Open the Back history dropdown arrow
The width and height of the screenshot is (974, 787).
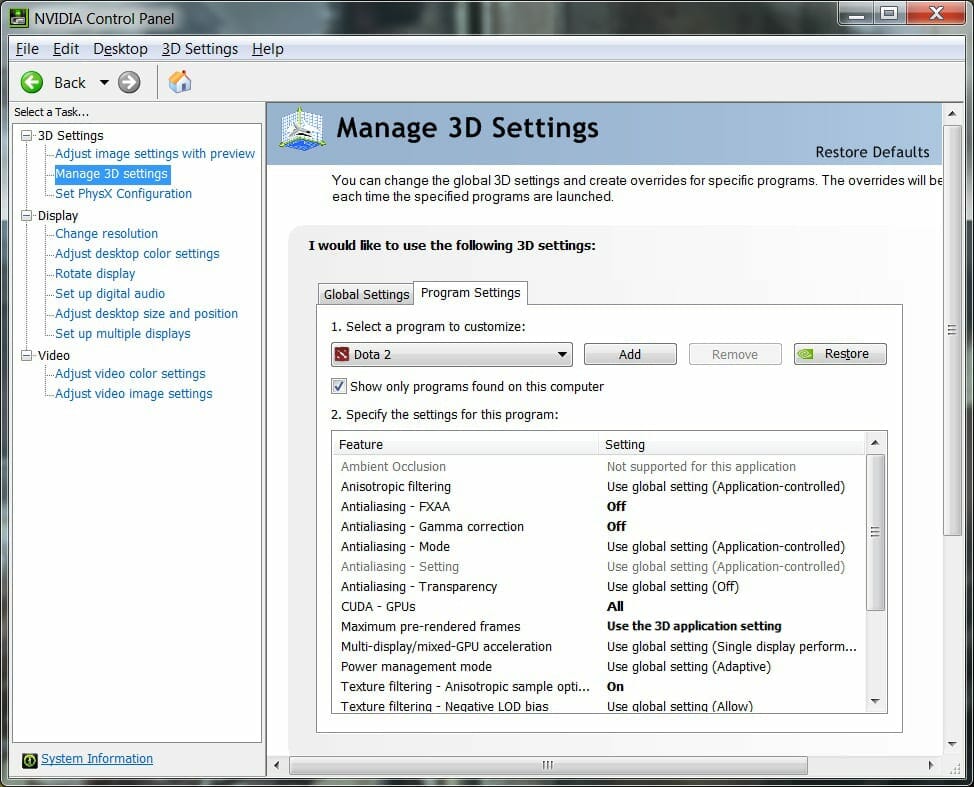click(103, 82)
